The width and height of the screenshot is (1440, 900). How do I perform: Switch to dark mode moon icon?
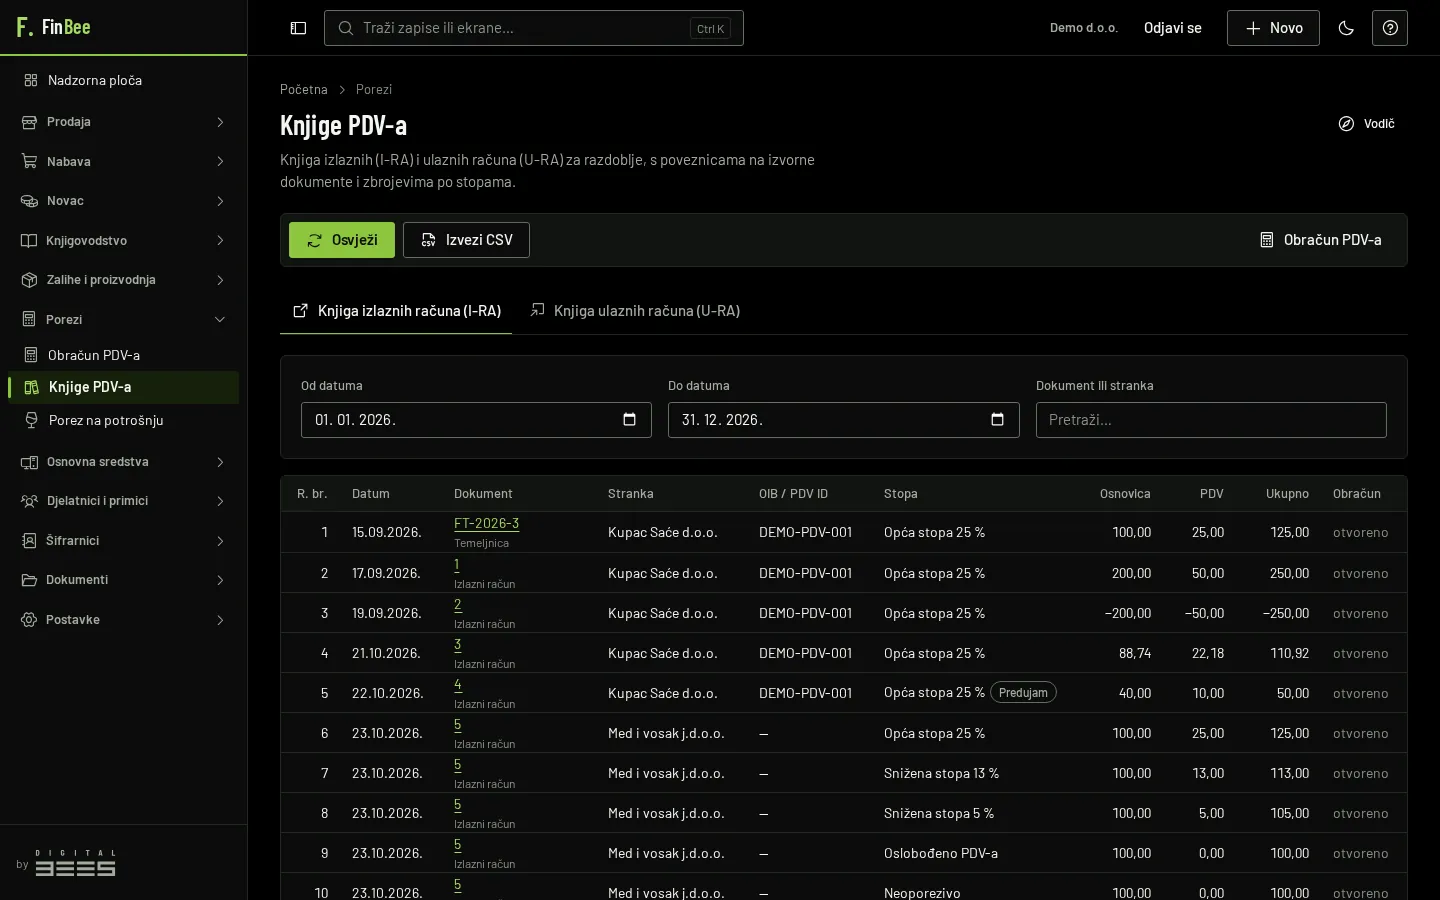pyautogui.click(x=1346, y=28)
